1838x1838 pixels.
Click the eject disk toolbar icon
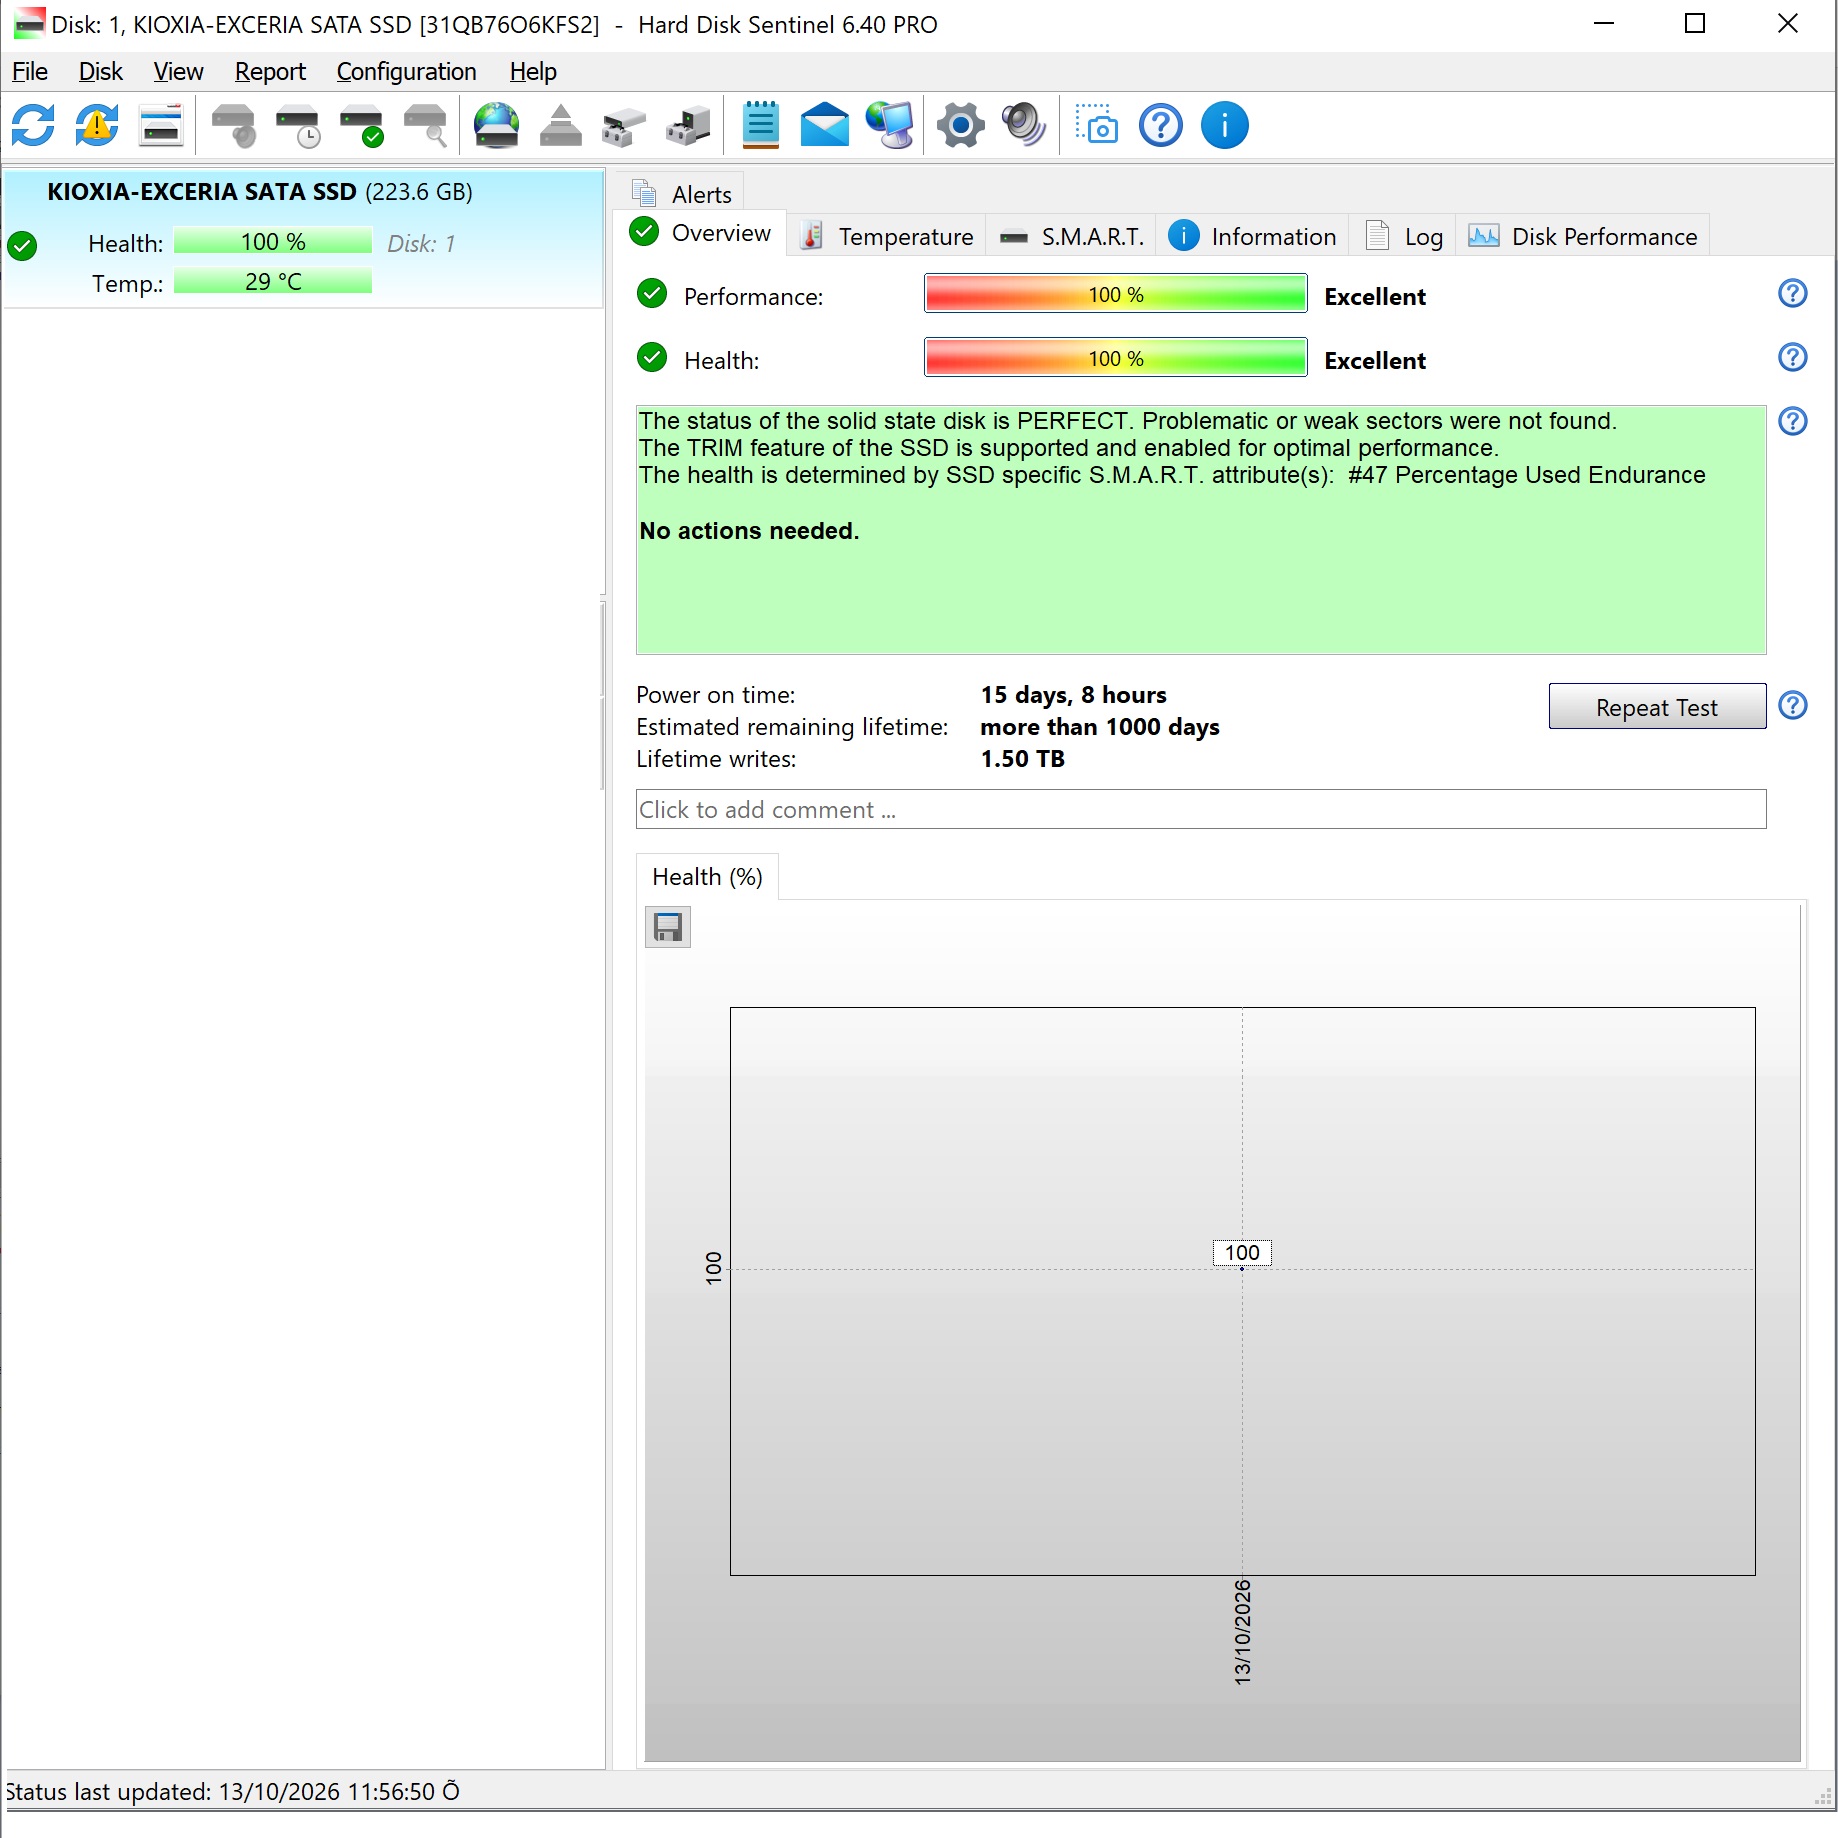tap(561, 126)
